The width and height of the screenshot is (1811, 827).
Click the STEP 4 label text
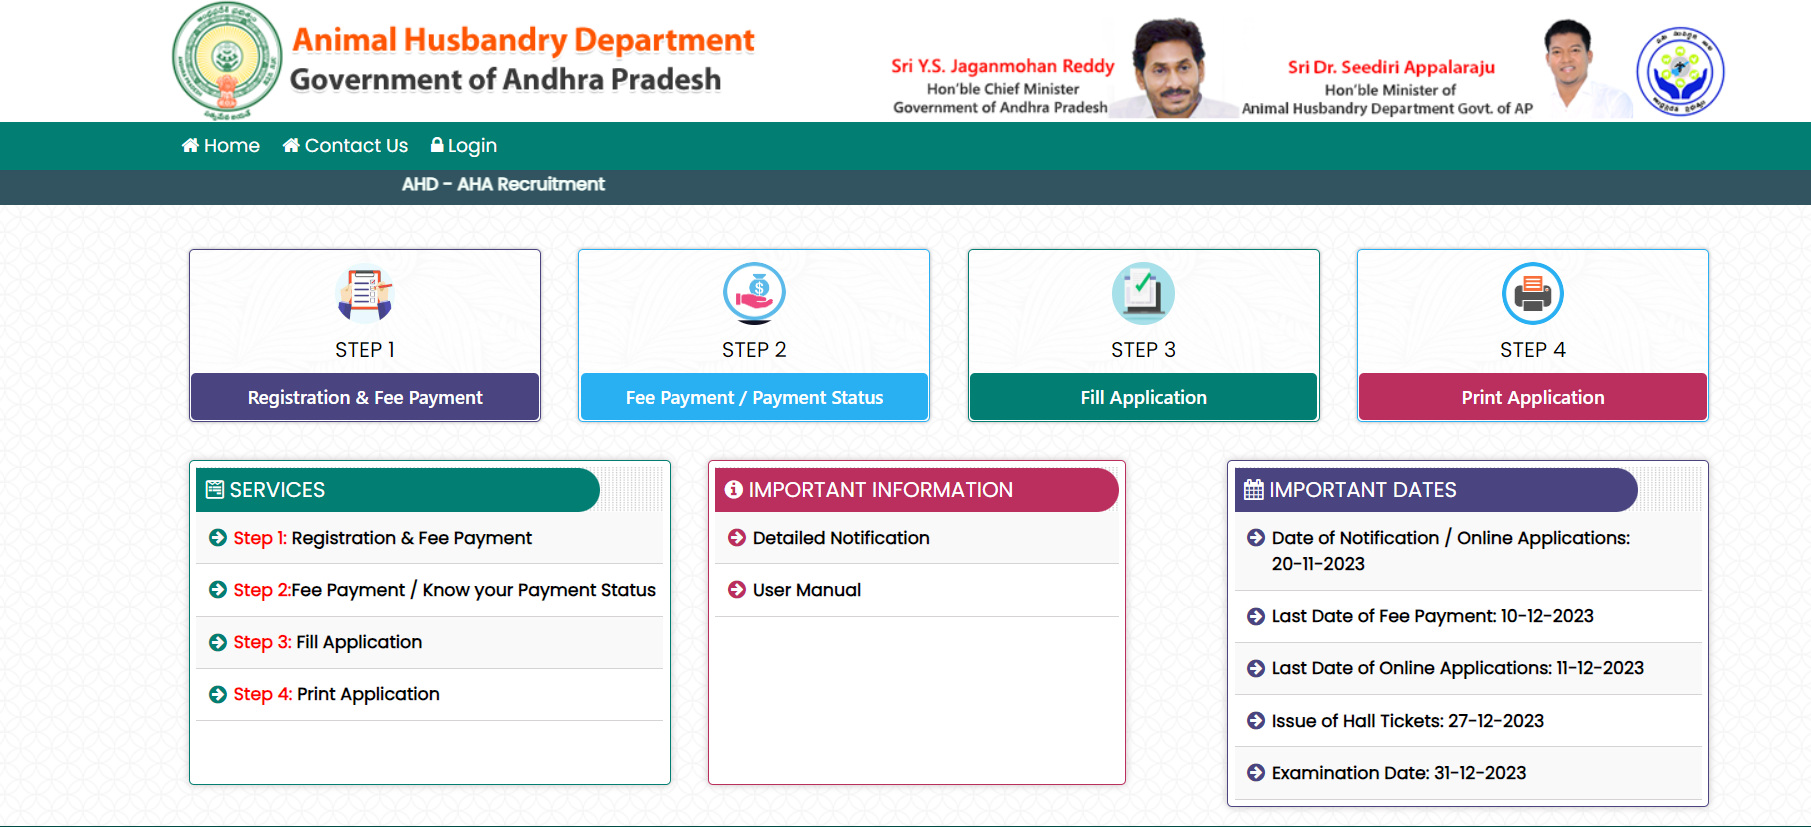point(1532,350)
